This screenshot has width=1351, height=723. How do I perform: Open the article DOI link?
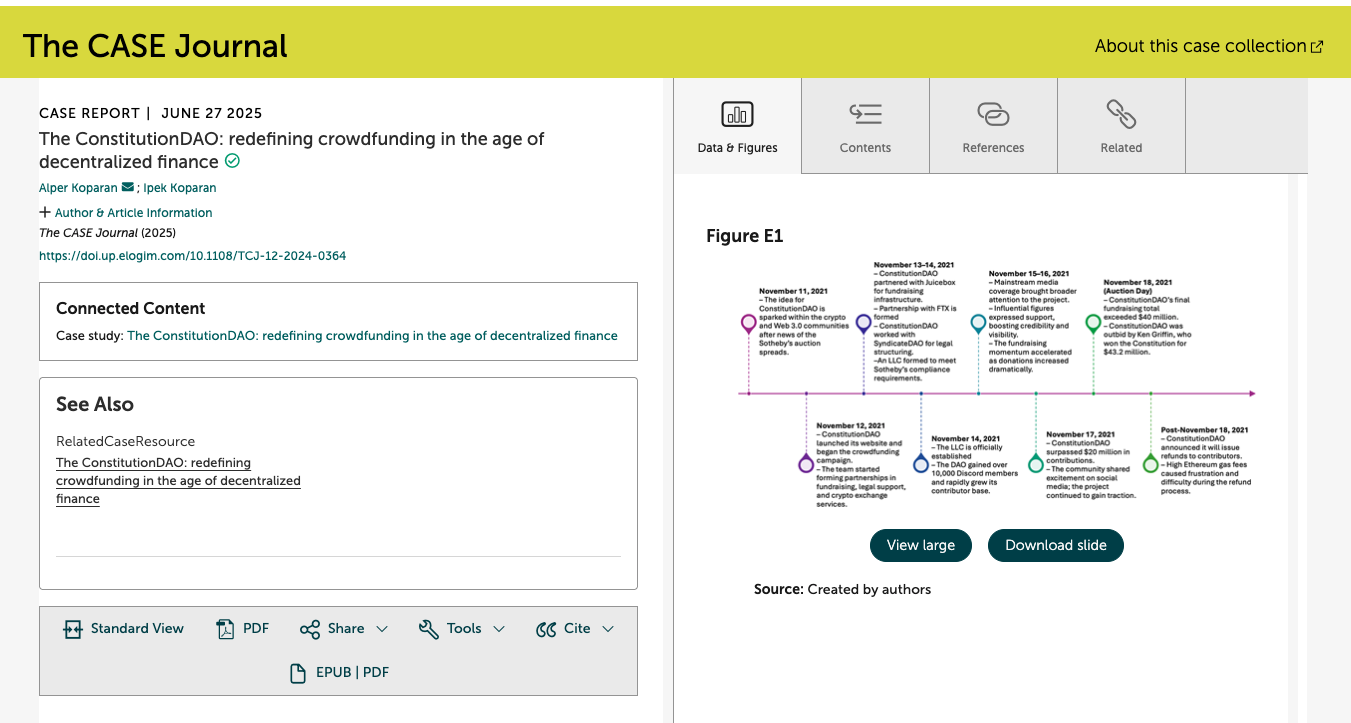192,256
